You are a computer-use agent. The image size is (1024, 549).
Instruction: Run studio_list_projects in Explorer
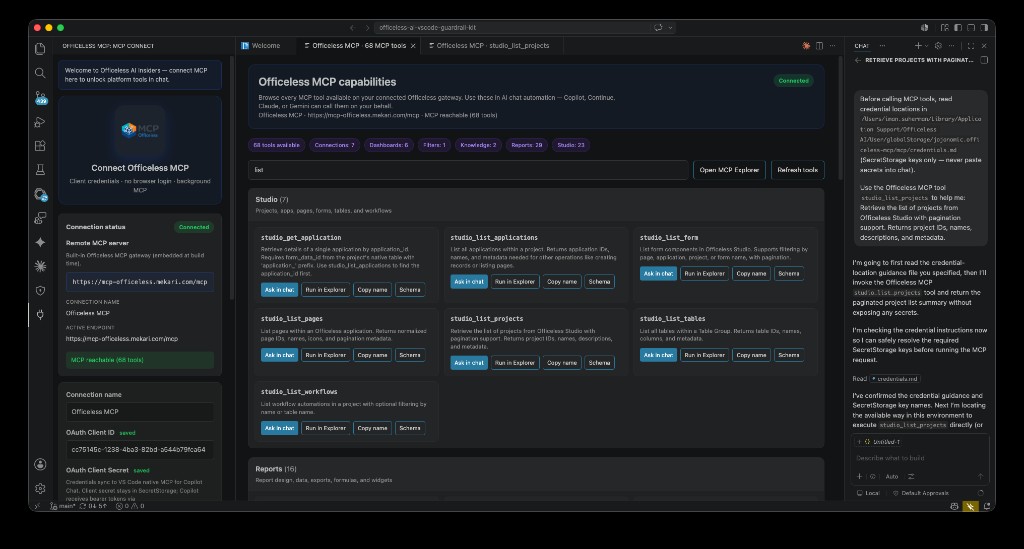pos(515,363)
